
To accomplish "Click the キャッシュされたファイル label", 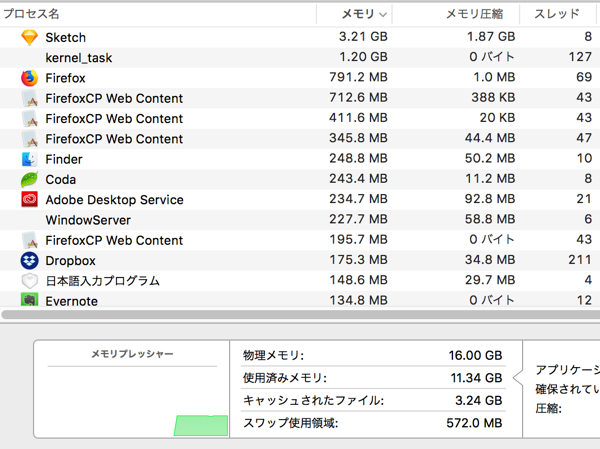I will point(313,401).
